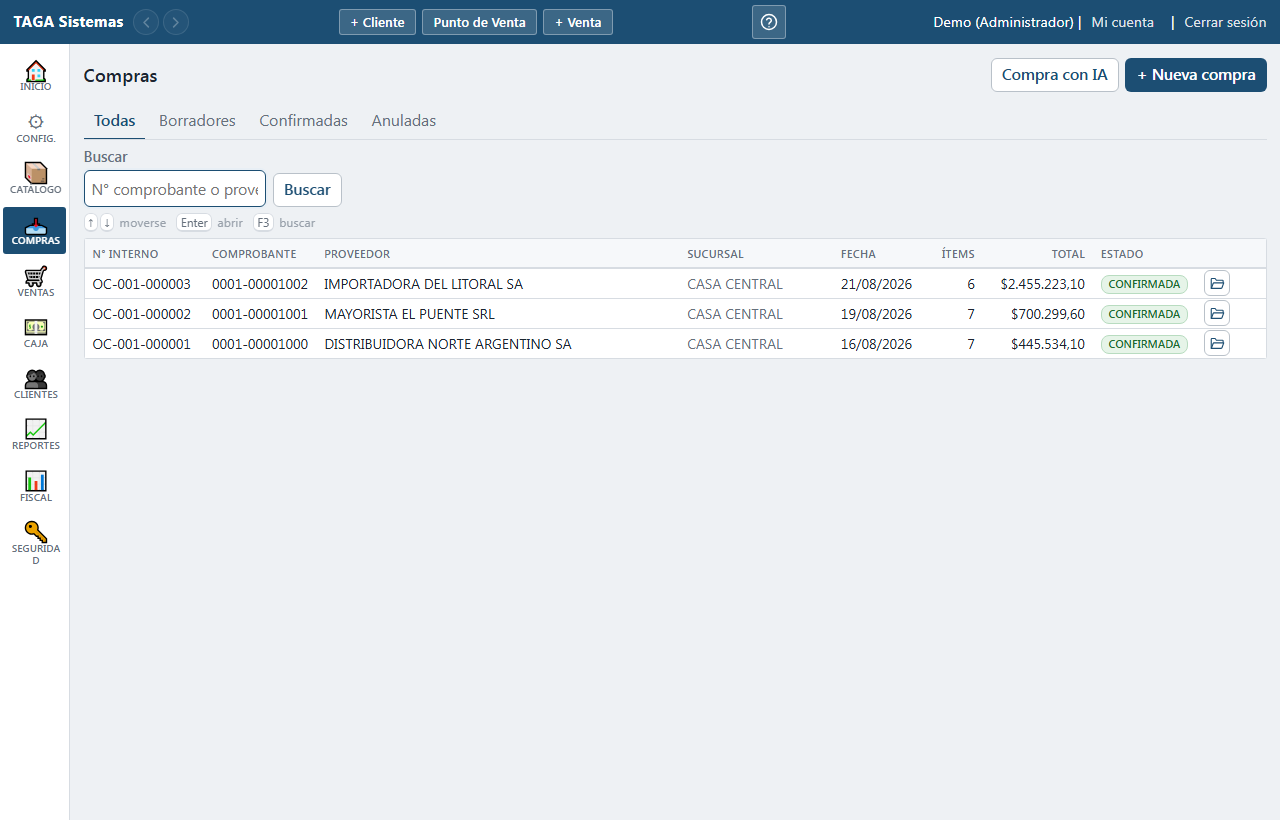Click Cerrar sesión to log out
Viewport: 1280px width, 820px height.
[x=1225, y=22]
